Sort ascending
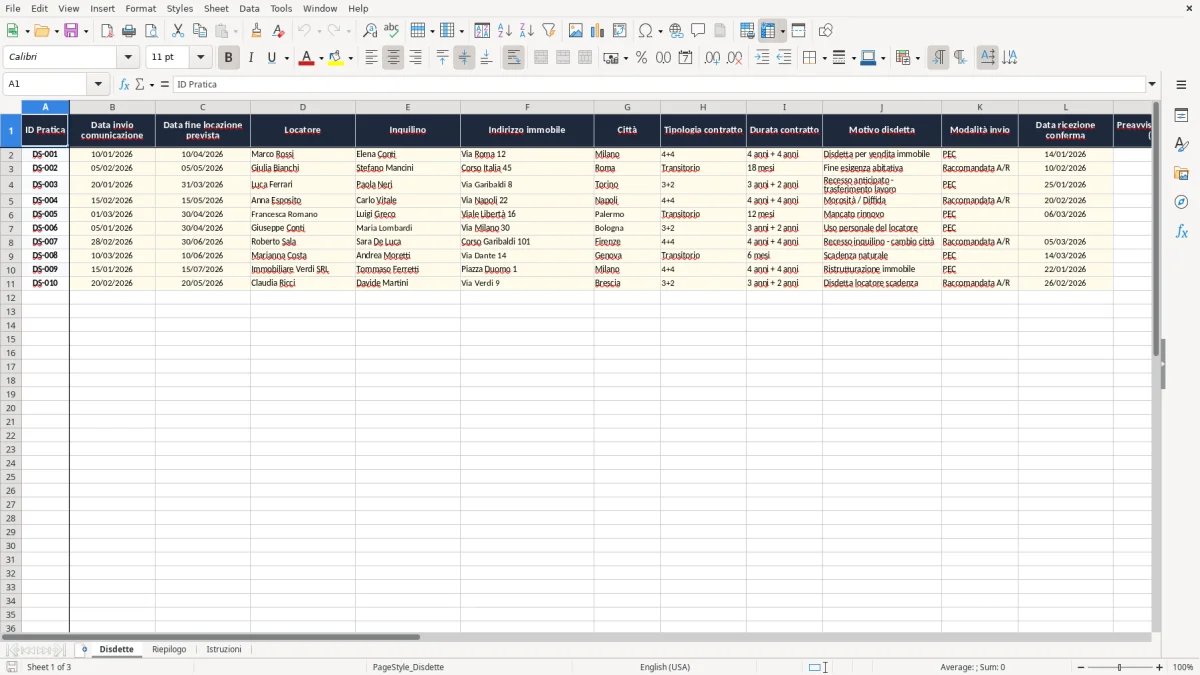Screen dimensions: 1200x675 pyautogui.click(x=505, y=31)
